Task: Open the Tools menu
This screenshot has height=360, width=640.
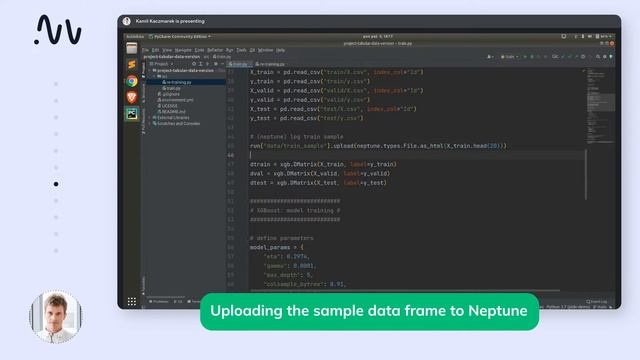Action: tap(242, 50)
